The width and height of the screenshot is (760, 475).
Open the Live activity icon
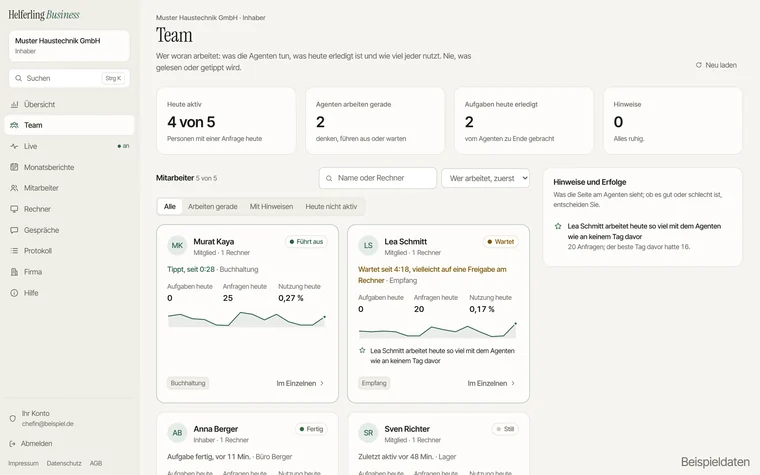[x=15, y=146]
